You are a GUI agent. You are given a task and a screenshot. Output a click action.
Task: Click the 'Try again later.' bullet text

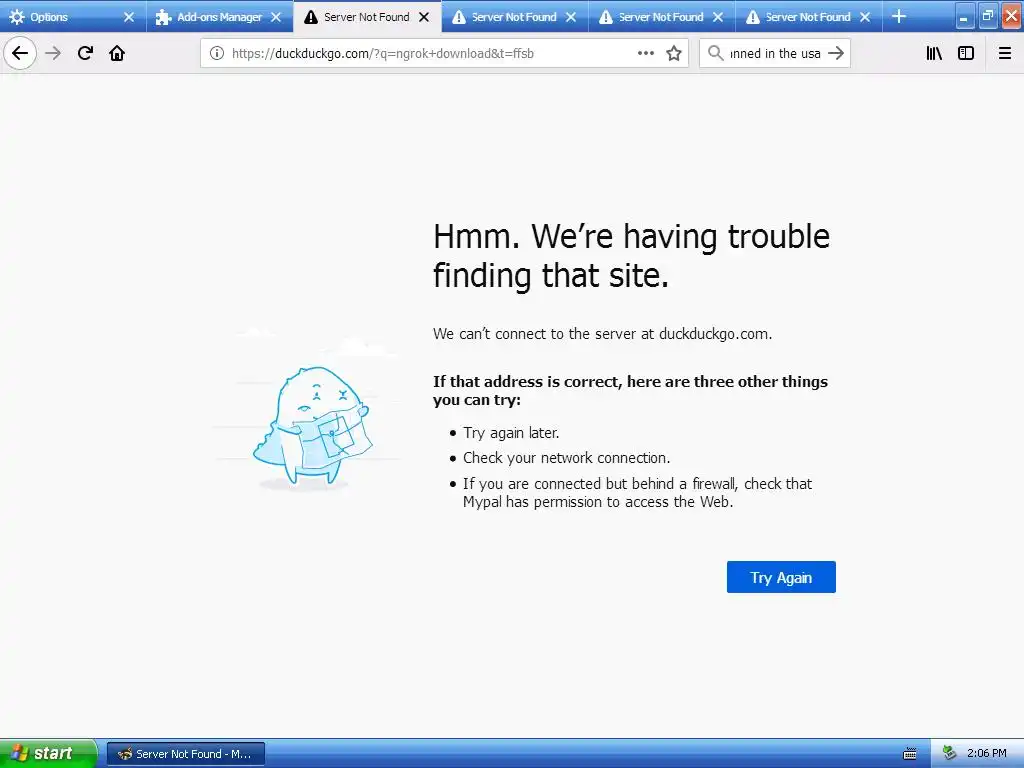[511, 433]
